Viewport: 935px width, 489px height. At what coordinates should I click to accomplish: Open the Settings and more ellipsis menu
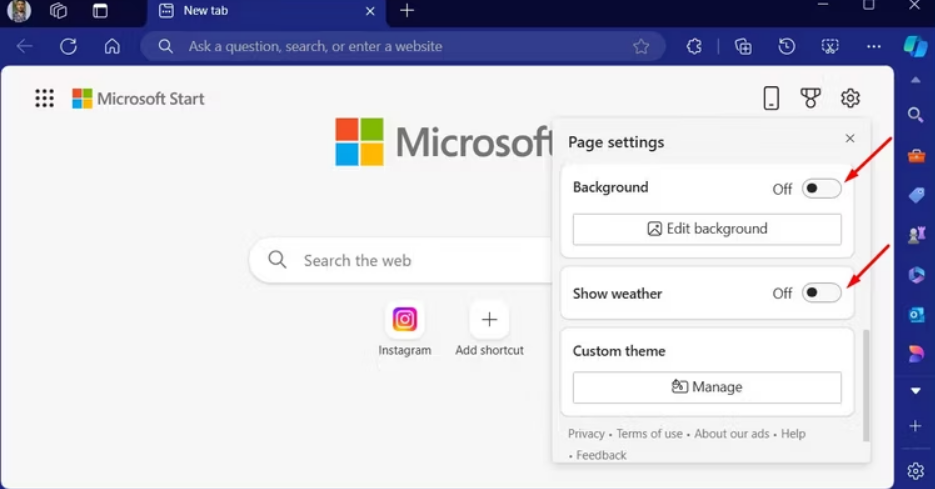874,46
